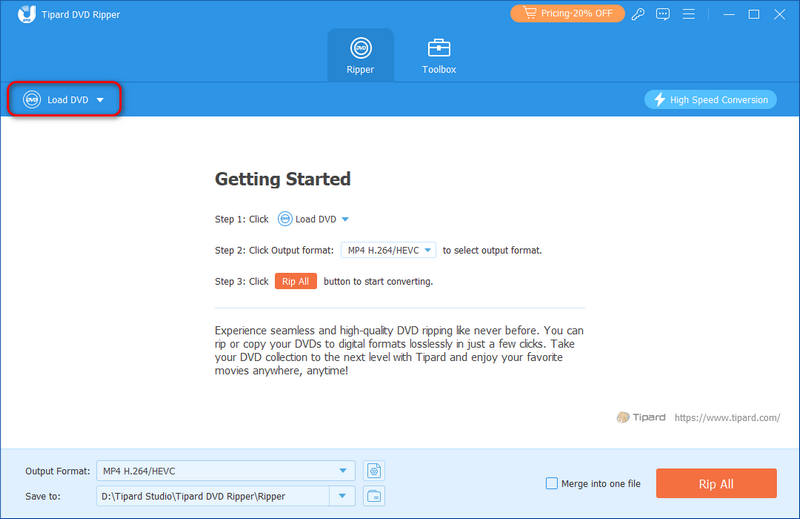This screenshot has height=519, width=800.
Task: Close the Tipard DVD Ripper window
Action: 779,14
